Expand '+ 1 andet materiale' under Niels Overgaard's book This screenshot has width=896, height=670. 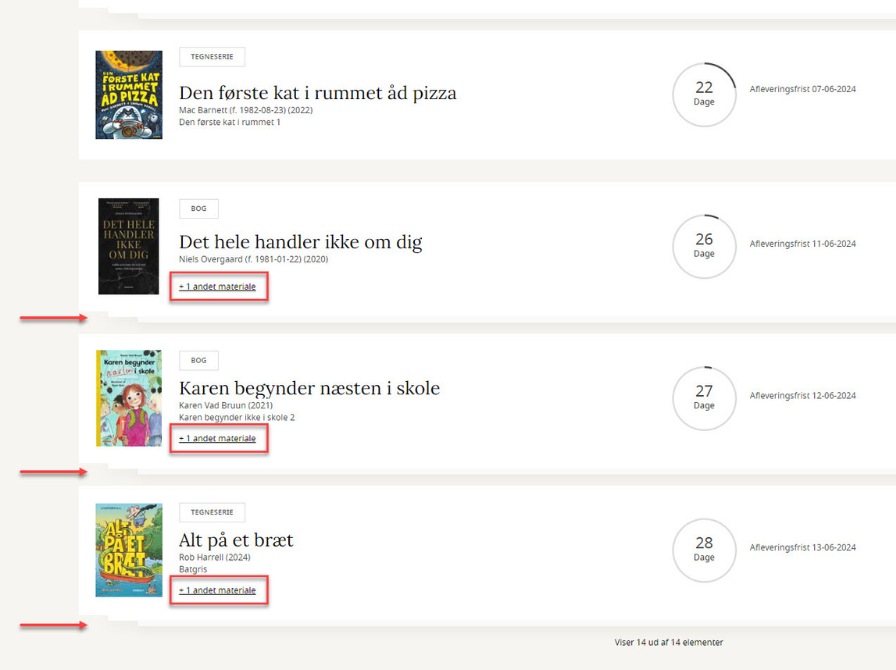[217, 287]
